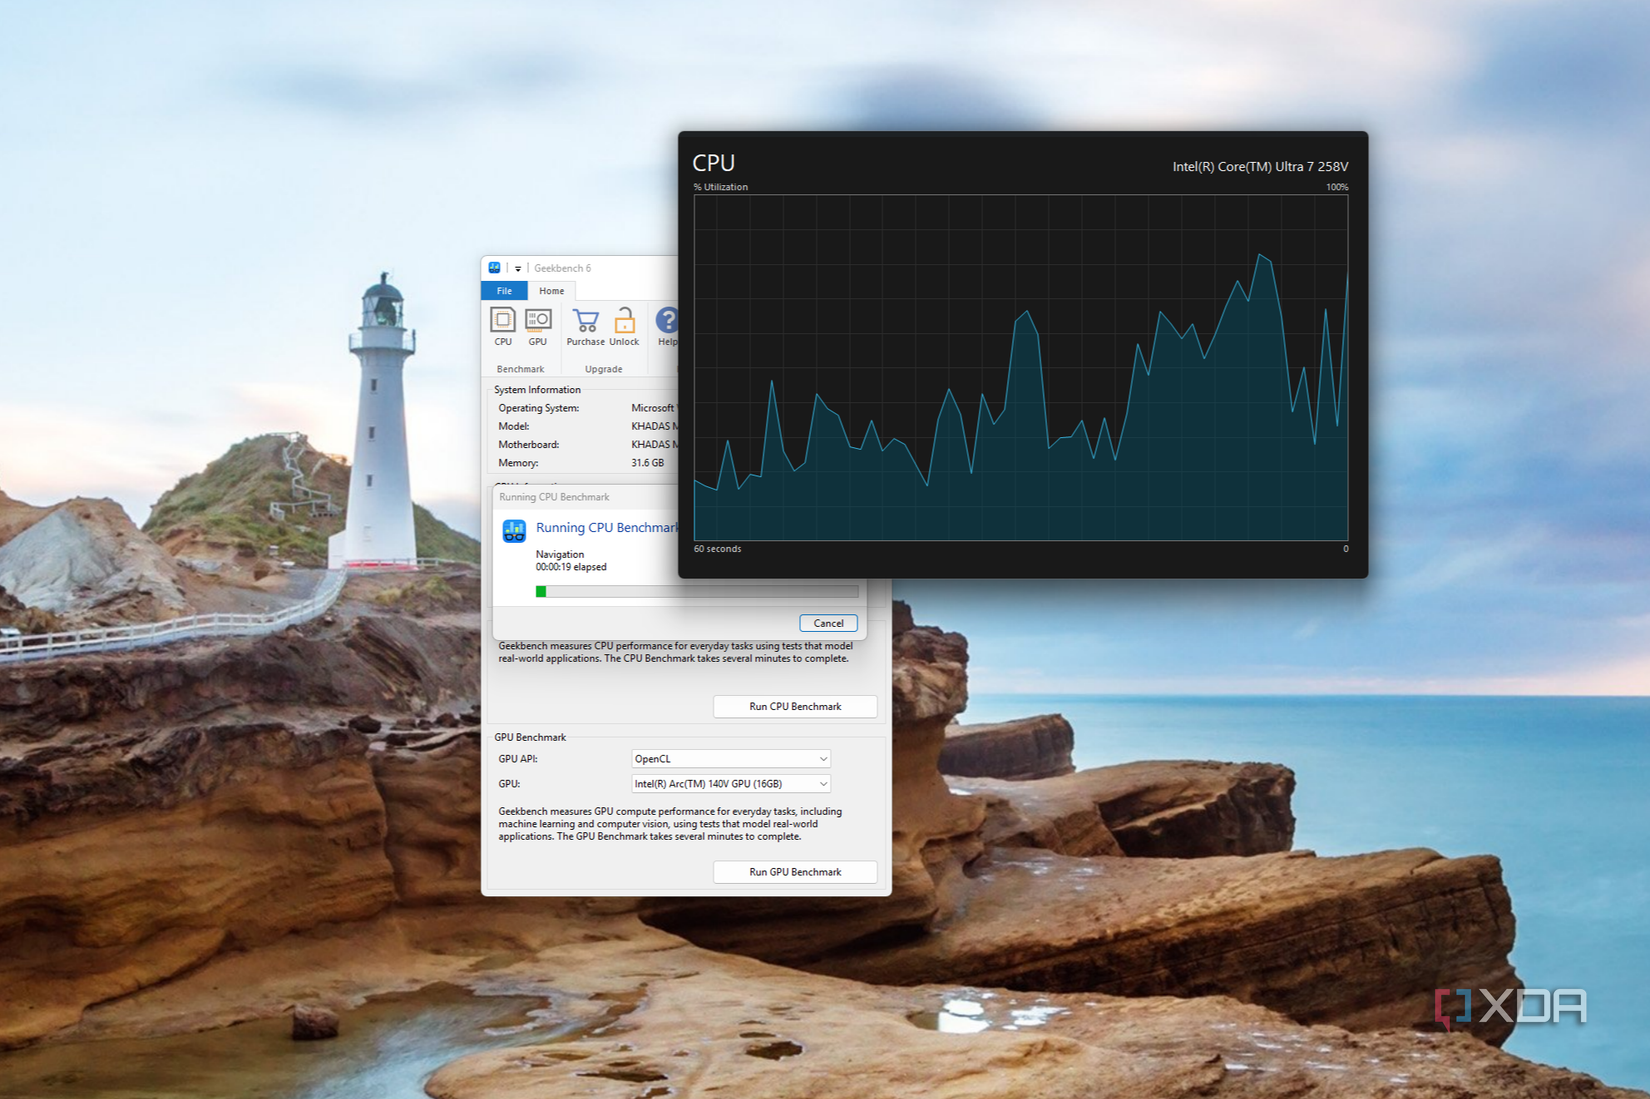Click the Geekbench icon in the benchmark dialog

[514, 531]
